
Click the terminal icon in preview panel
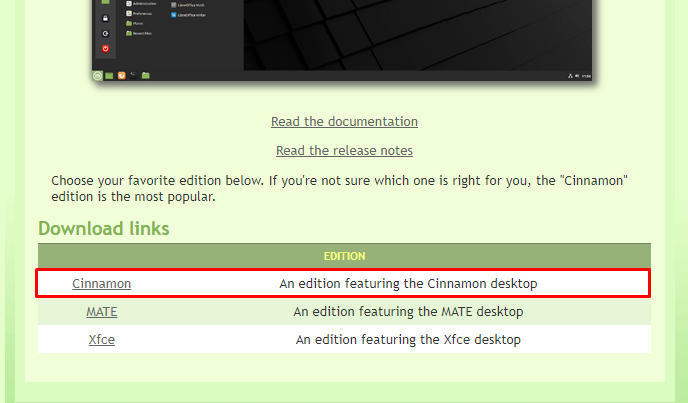pyautogui.click(x=133, y=76)
